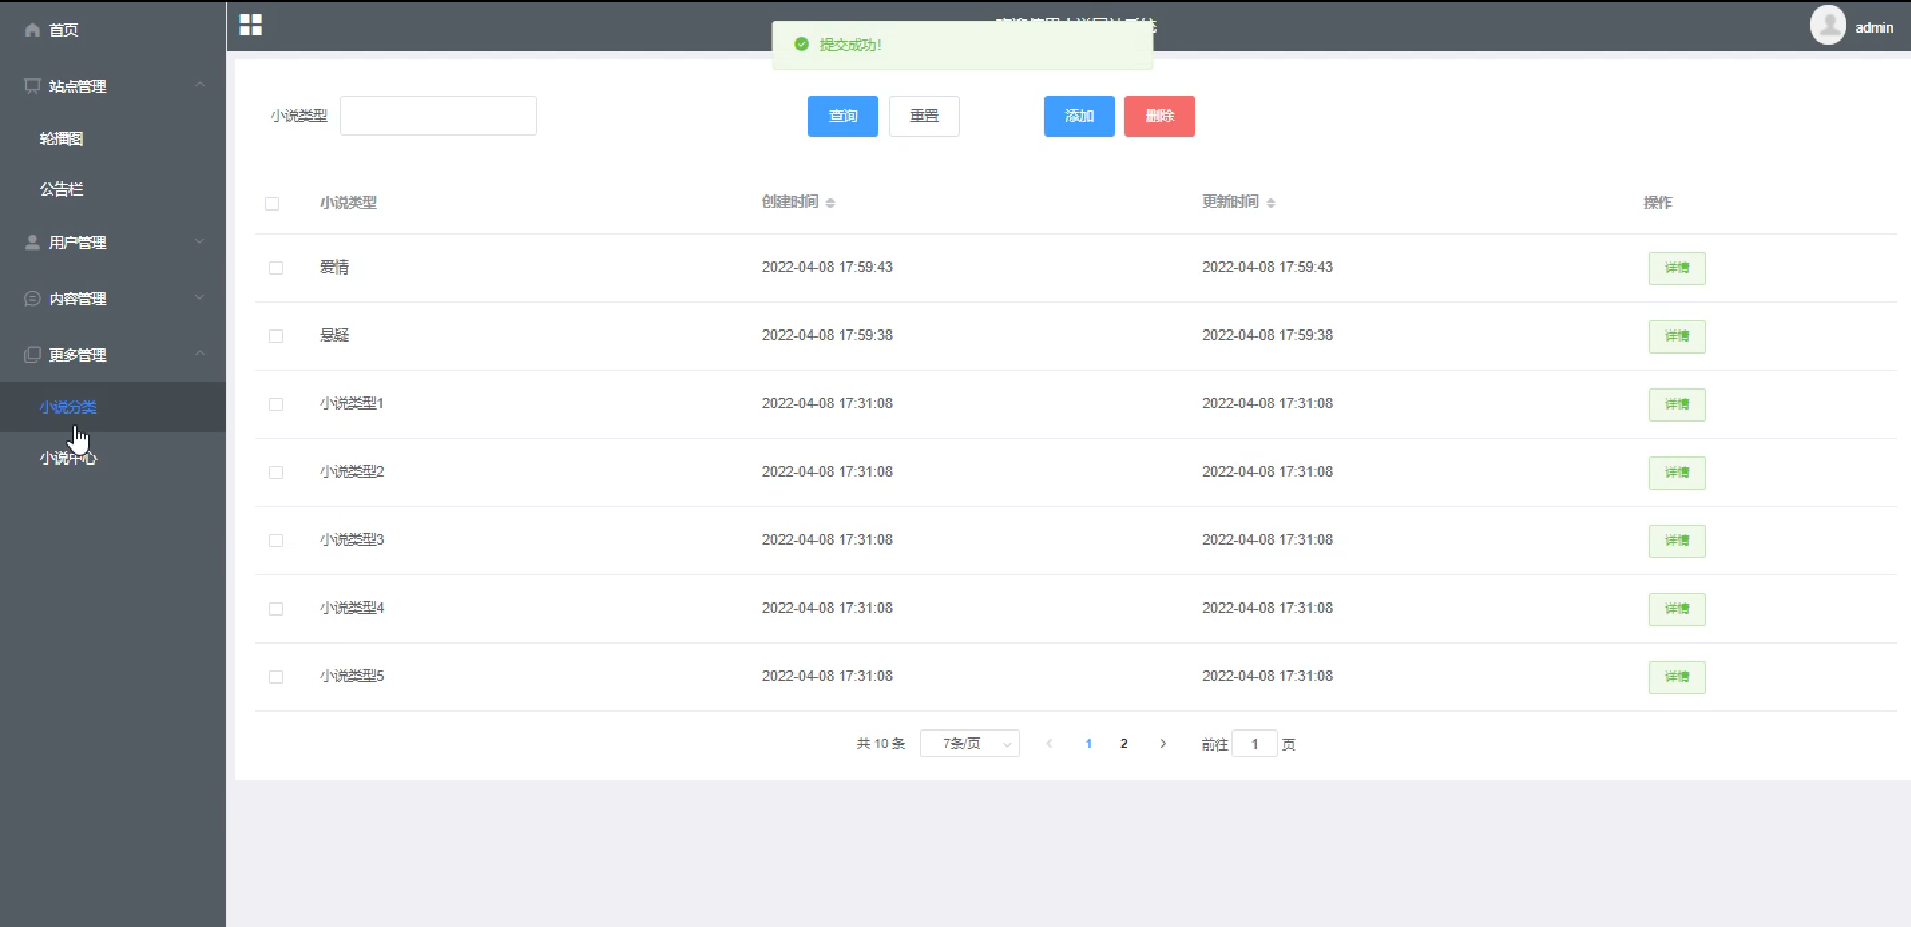
Task: Click the grid menu icon in the top bar
Action: pos(251,25)
